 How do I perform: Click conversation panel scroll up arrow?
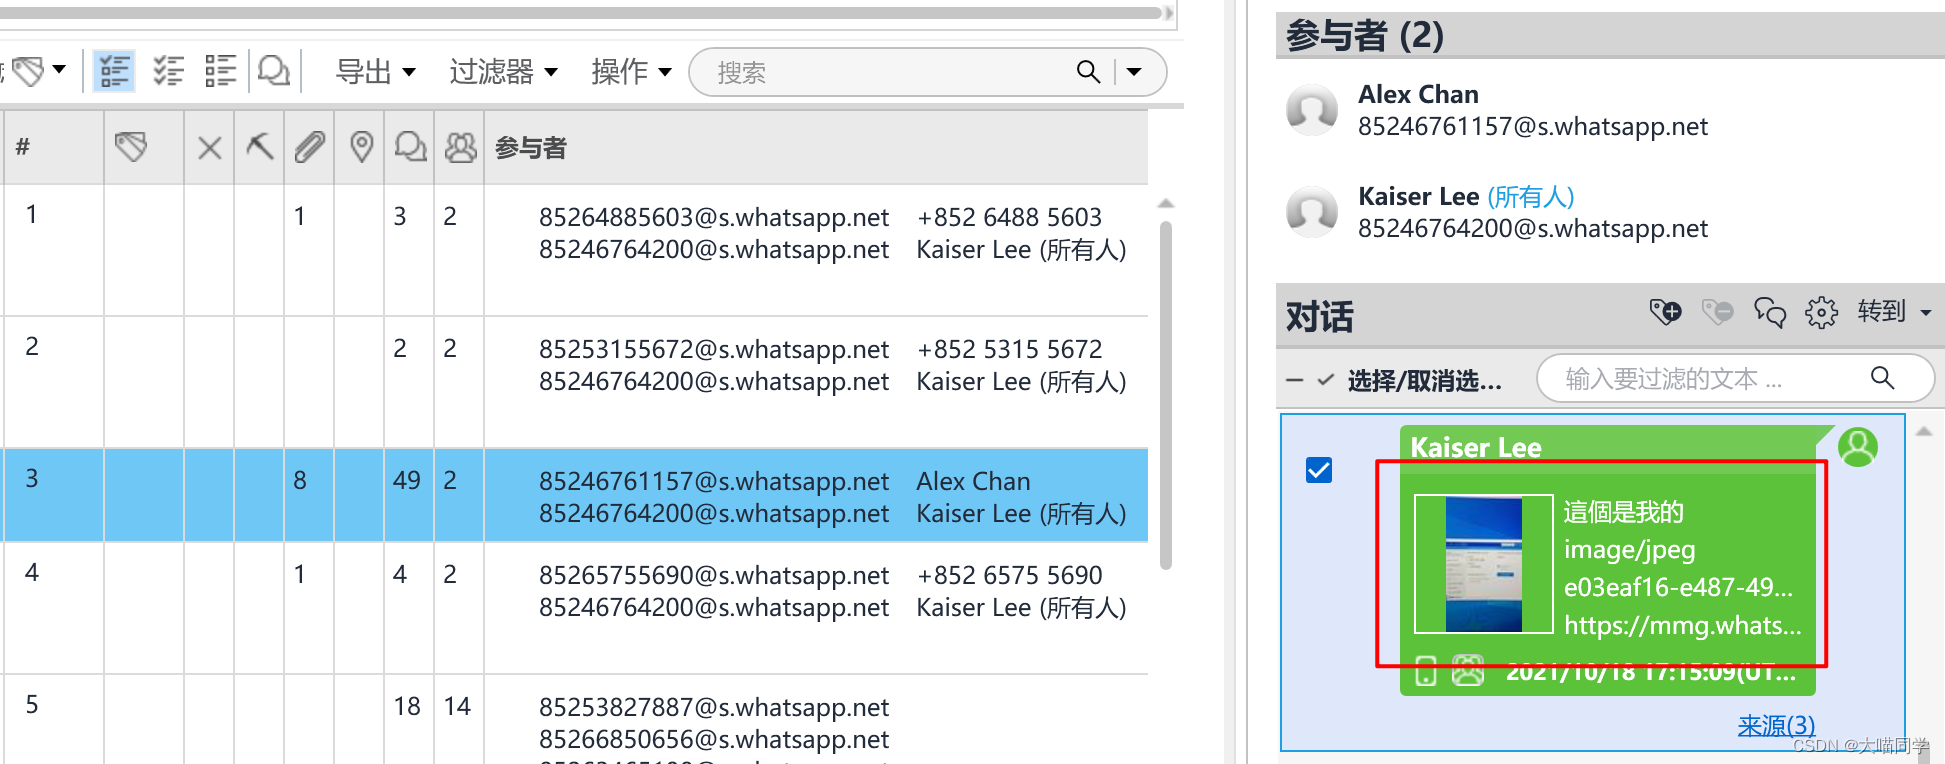[x=1924, y=431]
